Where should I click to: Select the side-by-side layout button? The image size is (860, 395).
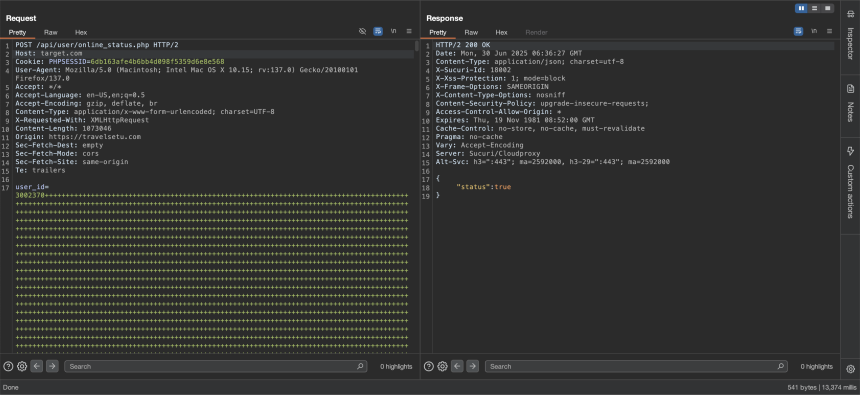(801, 8)
